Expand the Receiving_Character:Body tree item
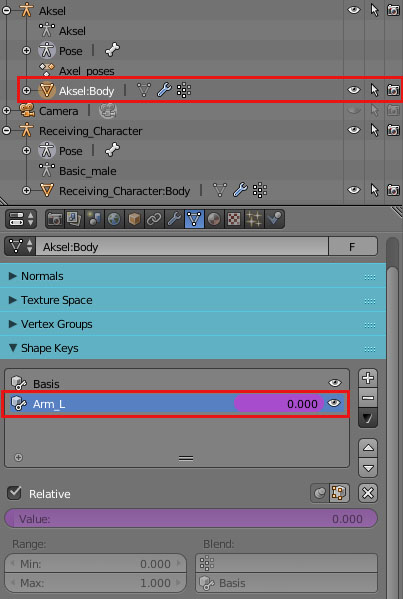The height and width of the screenshot is (599, 403). click(x=26, y=190)
